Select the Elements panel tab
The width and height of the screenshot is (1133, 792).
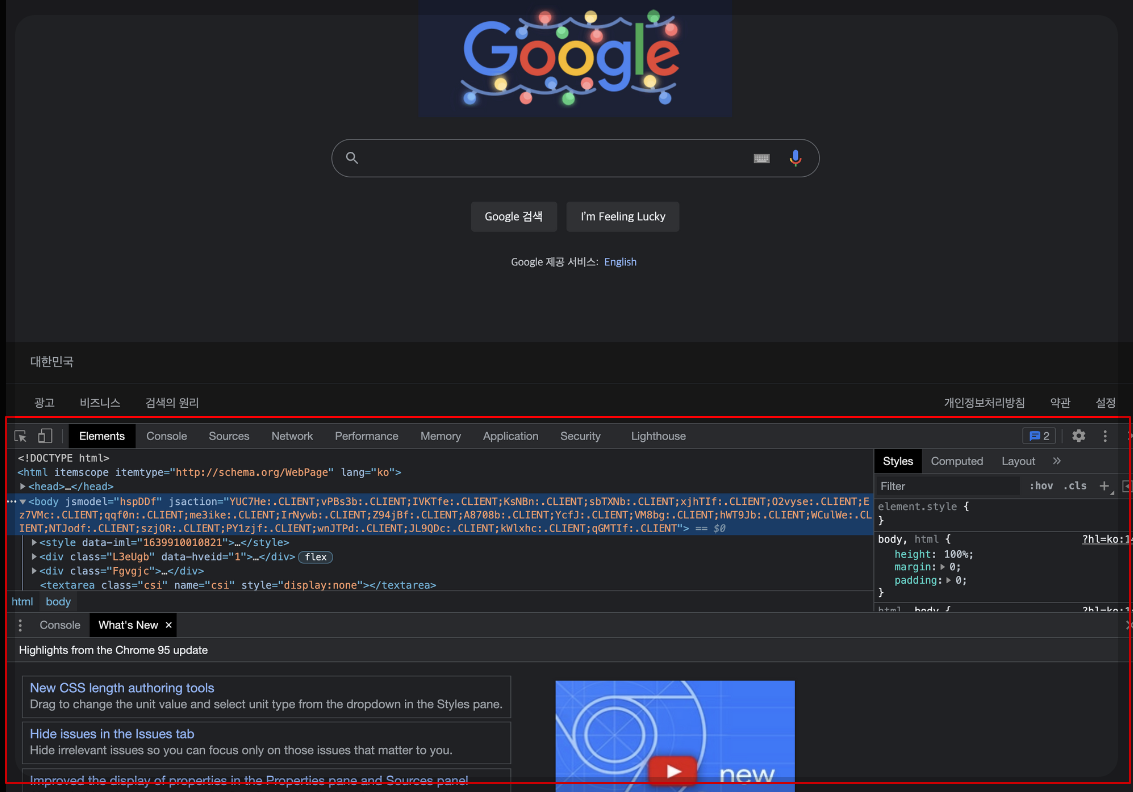point(102,436)
